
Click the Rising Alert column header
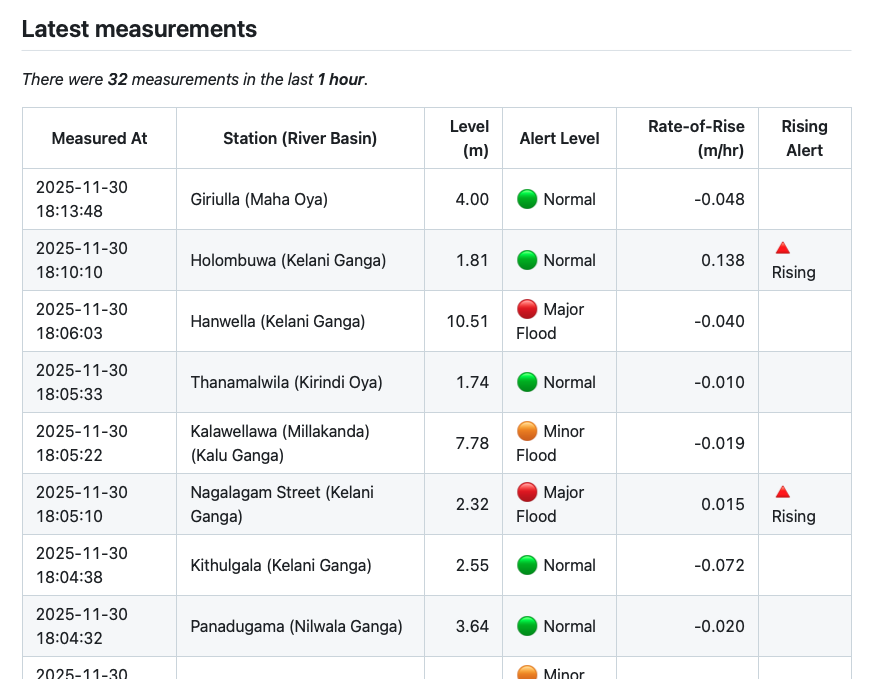tap(805, 138)
